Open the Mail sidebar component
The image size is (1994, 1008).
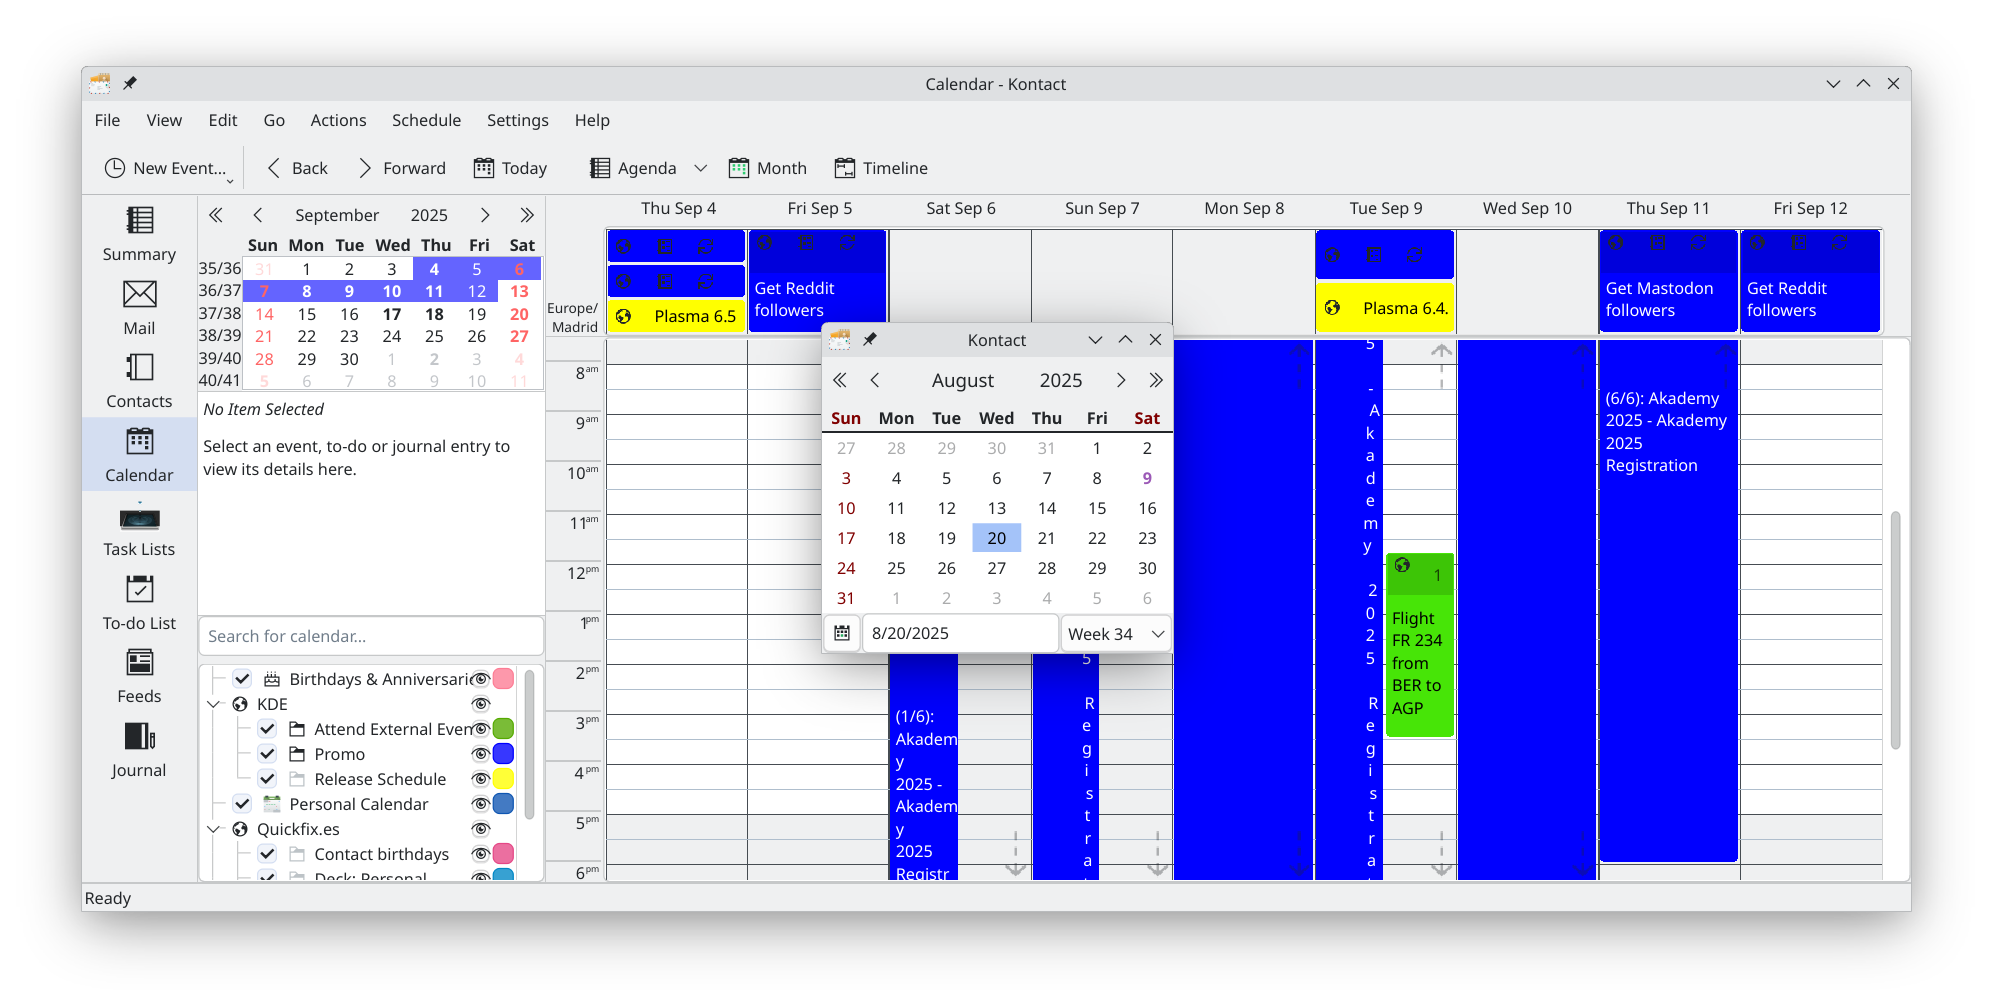pyautogui.click(x=139, y=308)
